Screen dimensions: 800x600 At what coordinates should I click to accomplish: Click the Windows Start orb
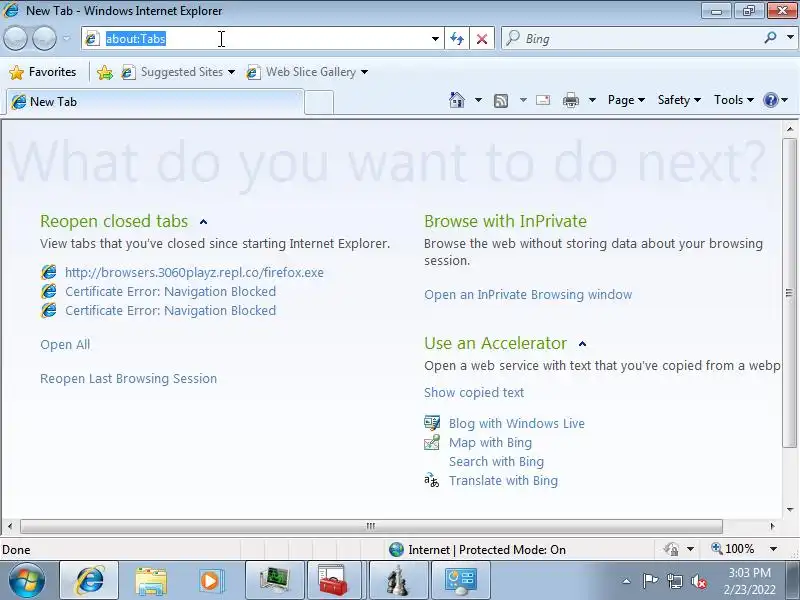(26, 581)
